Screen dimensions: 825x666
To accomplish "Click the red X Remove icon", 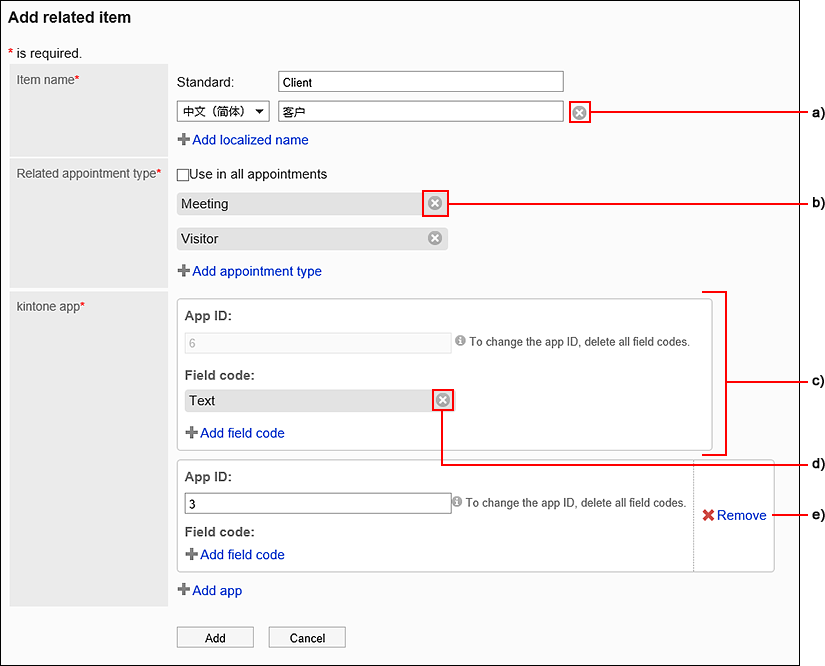I will pos(708,515).
